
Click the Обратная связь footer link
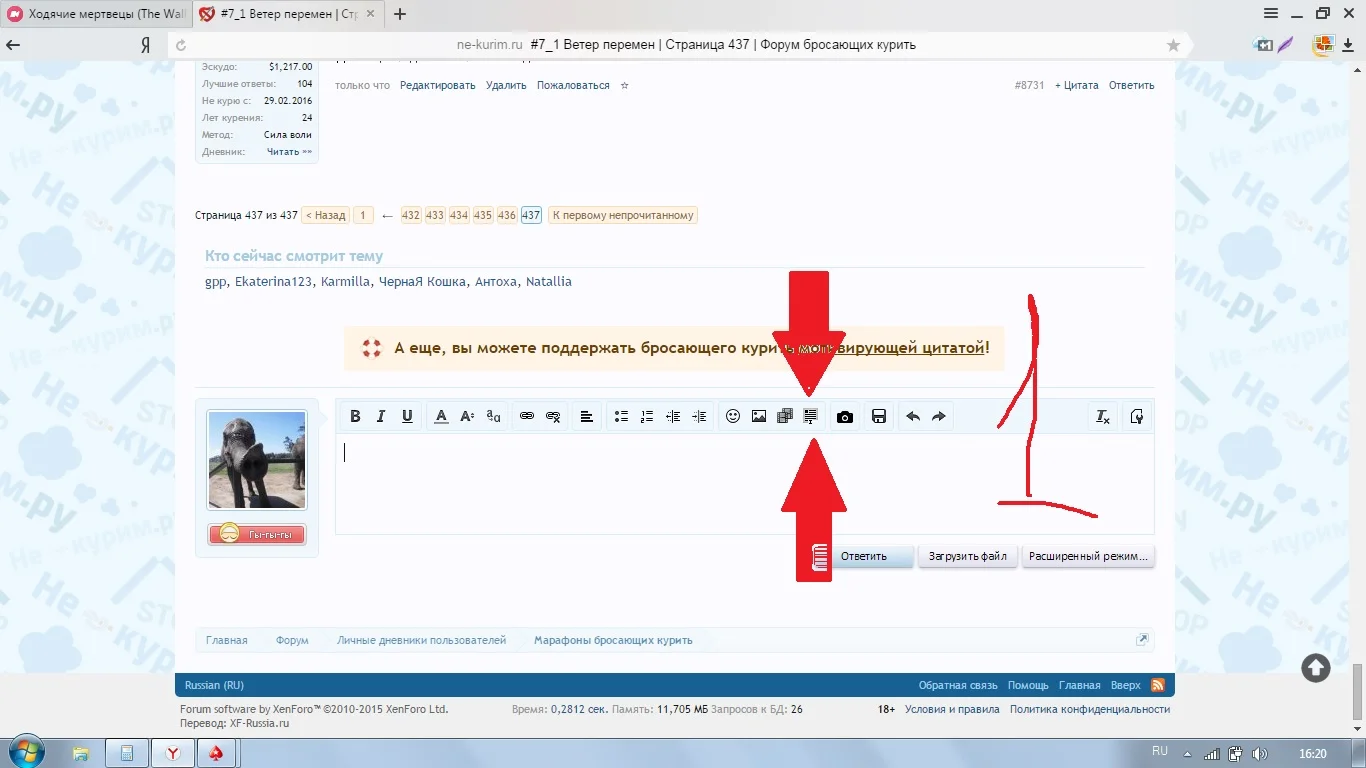pos(958,685)
